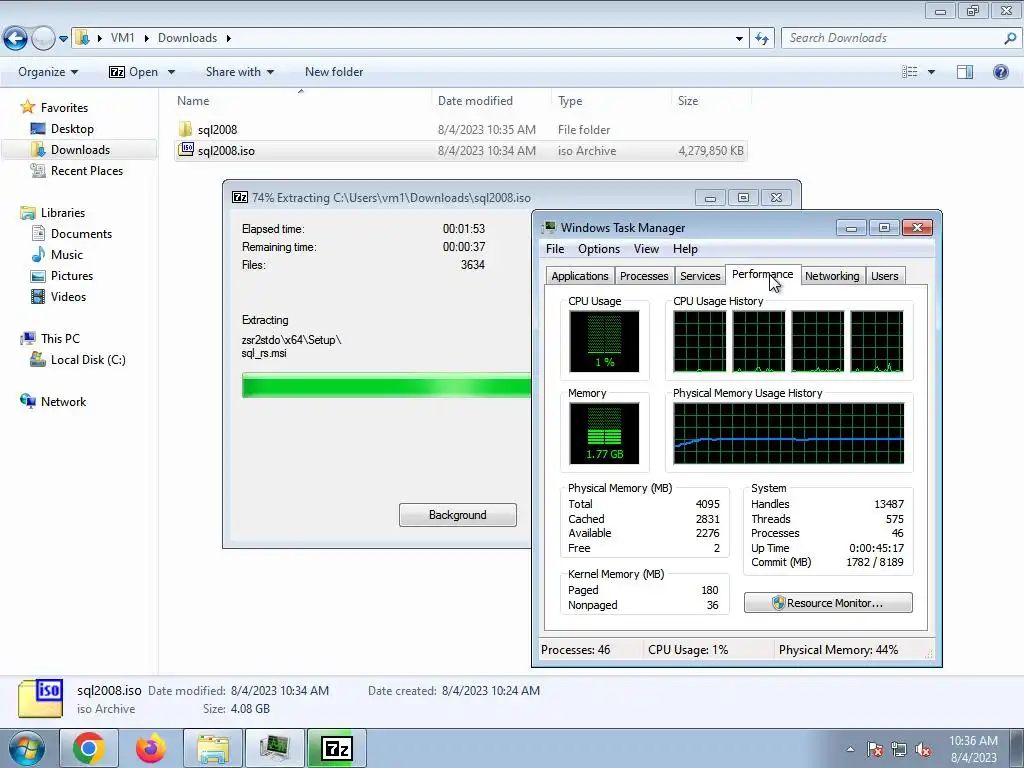Show hidden tray icons arrow

coord(850,749)
